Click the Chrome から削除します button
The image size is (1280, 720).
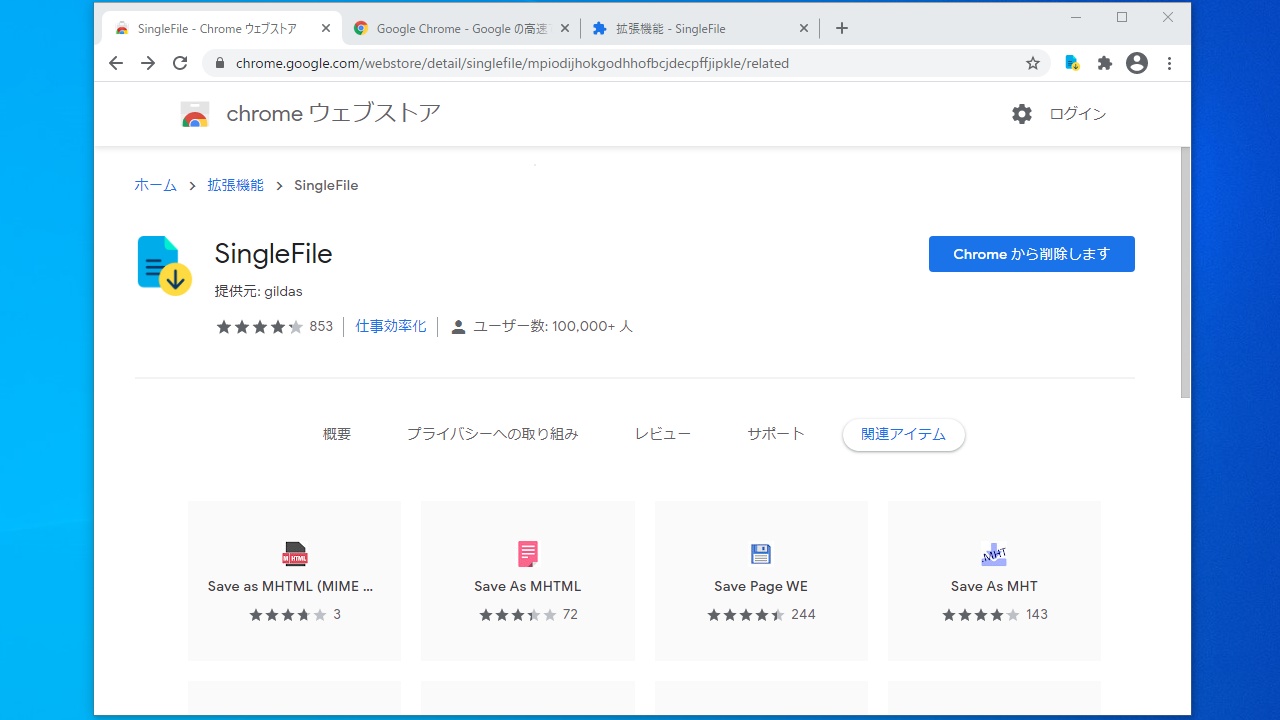click(1032, 254)
